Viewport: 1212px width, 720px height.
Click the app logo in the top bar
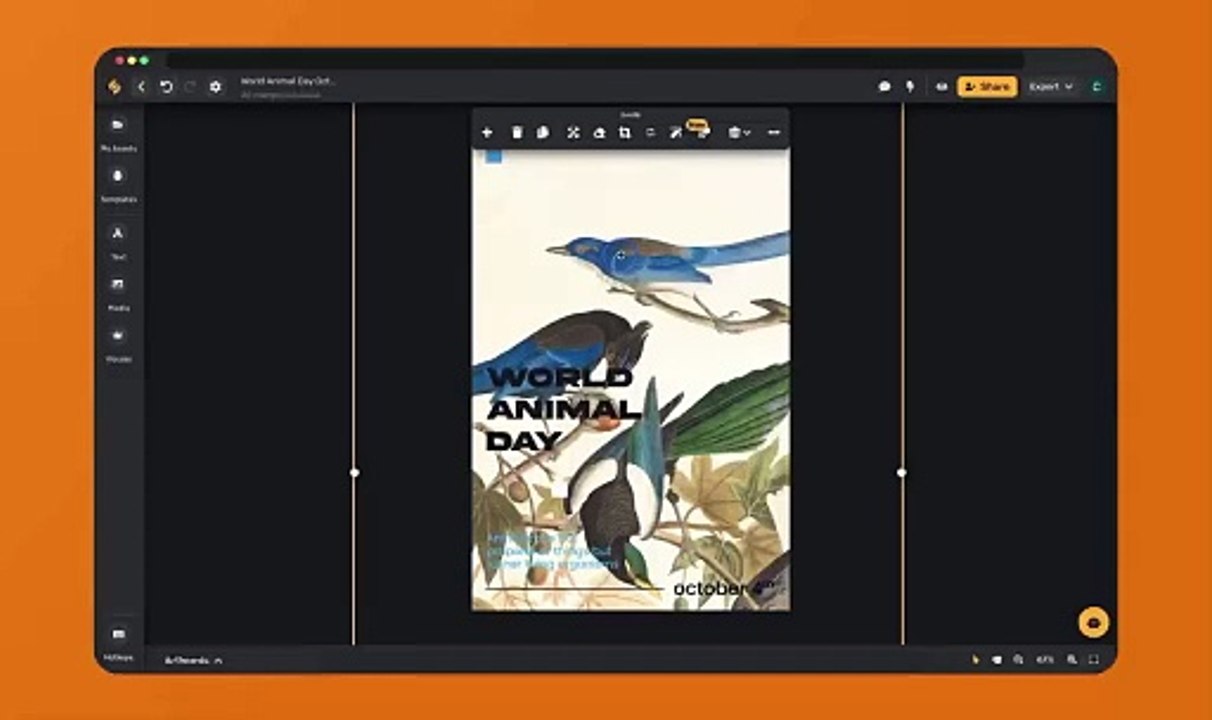114,87
